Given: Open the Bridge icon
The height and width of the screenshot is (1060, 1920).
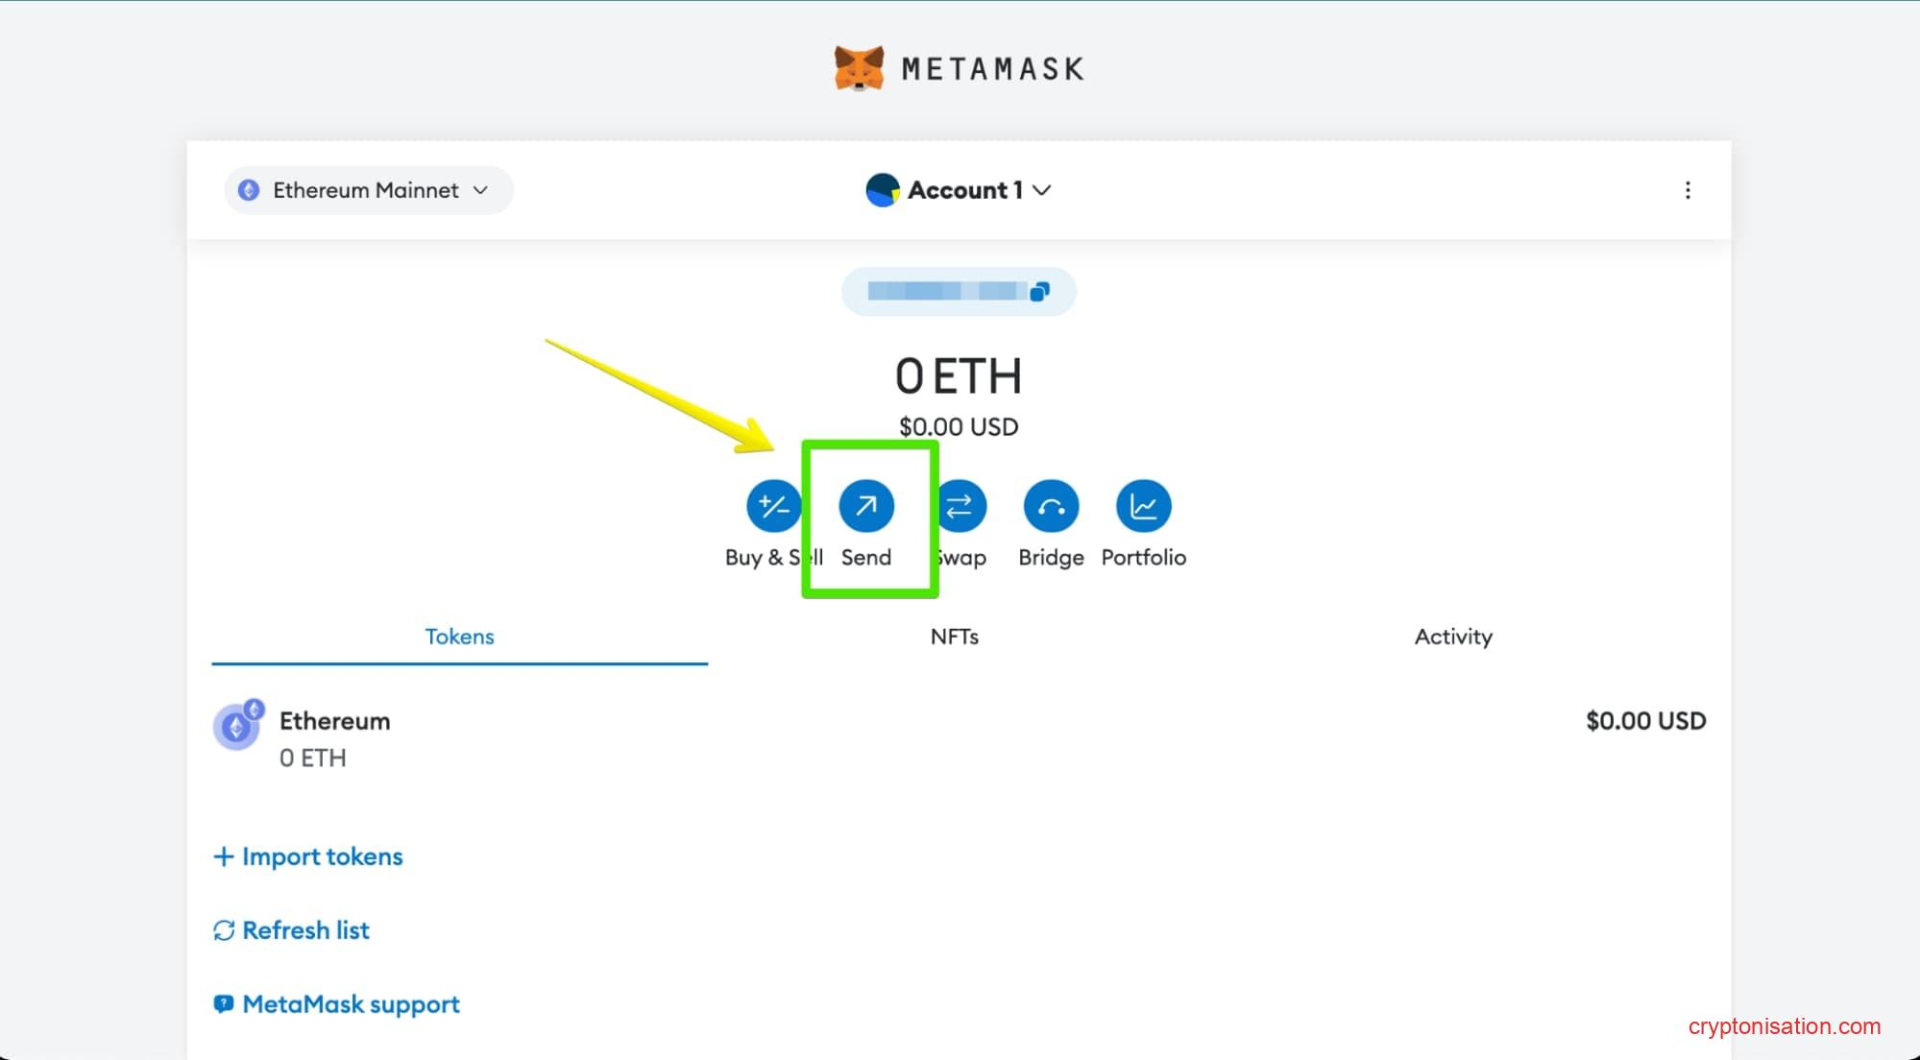Looking at the screenshot, I should (1050, 506).
